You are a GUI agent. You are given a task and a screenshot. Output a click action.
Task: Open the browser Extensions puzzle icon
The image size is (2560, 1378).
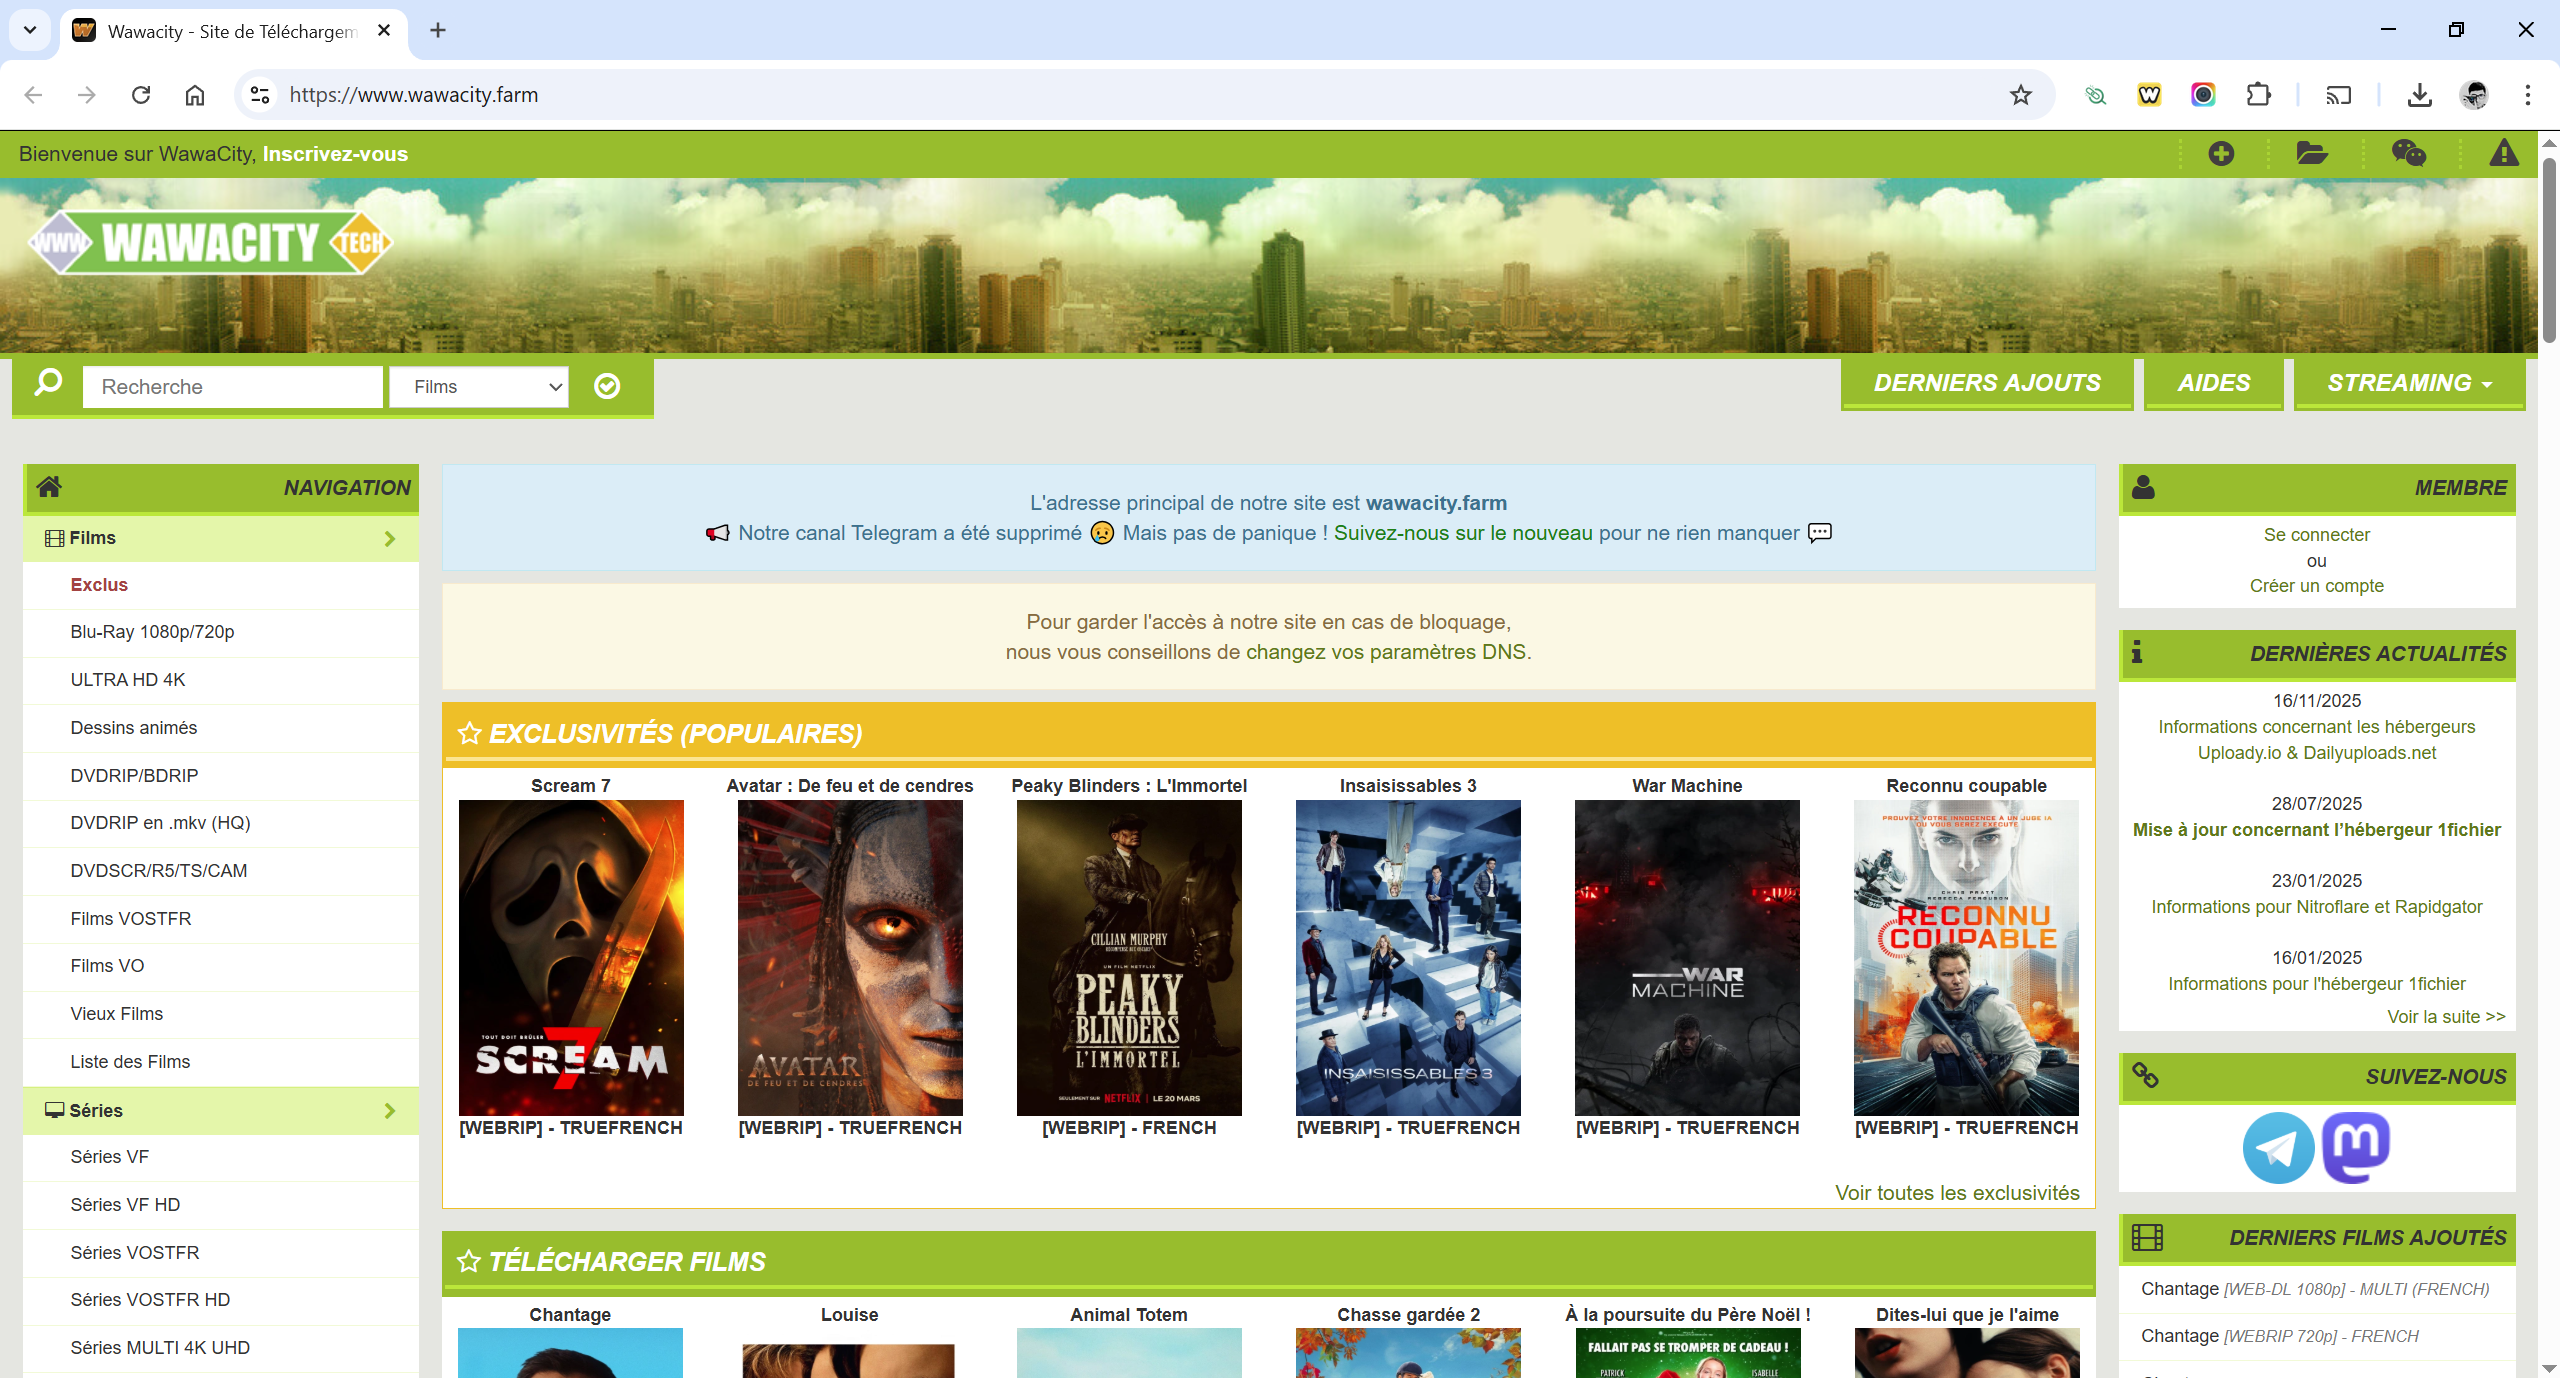point(2258,95)
